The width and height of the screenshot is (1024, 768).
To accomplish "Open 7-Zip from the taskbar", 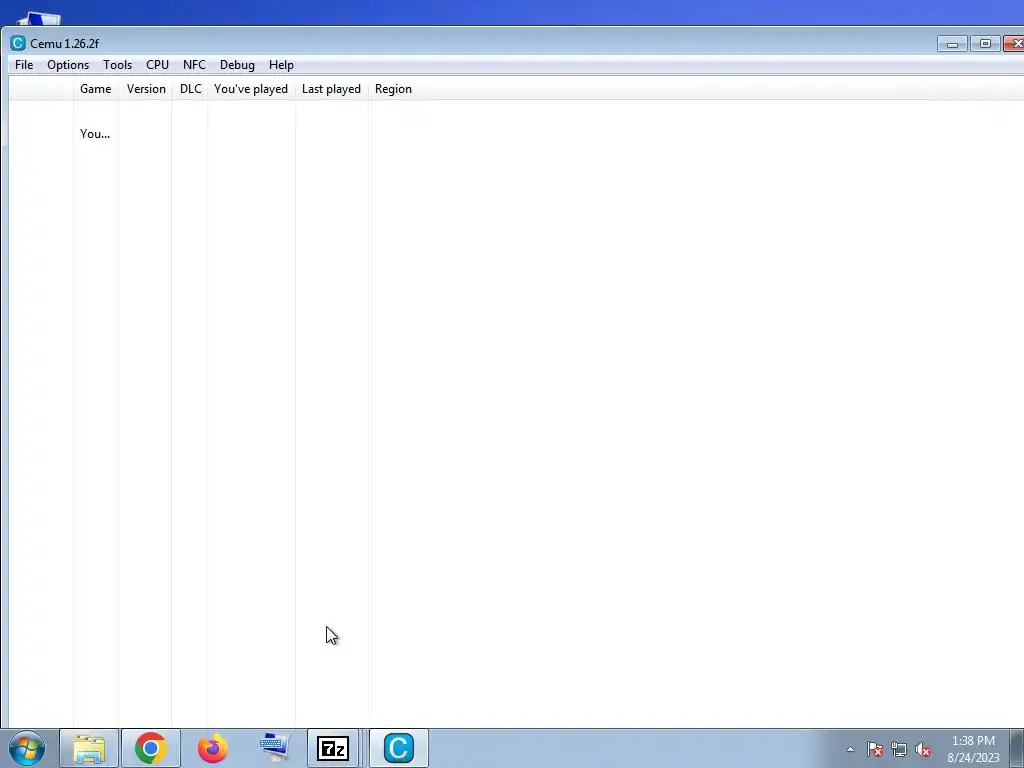I will click(x=333, y=748).
